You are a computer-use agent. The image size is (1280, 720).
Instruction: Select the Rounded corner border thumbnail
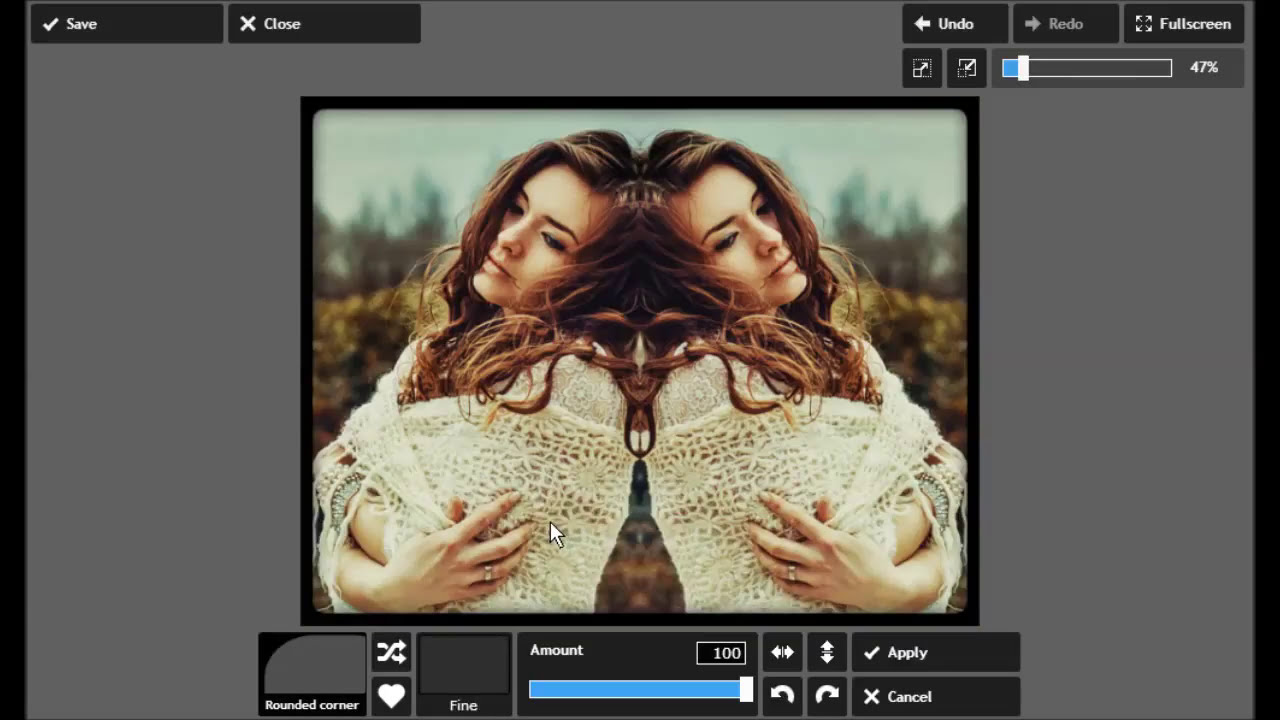point(312,674)
